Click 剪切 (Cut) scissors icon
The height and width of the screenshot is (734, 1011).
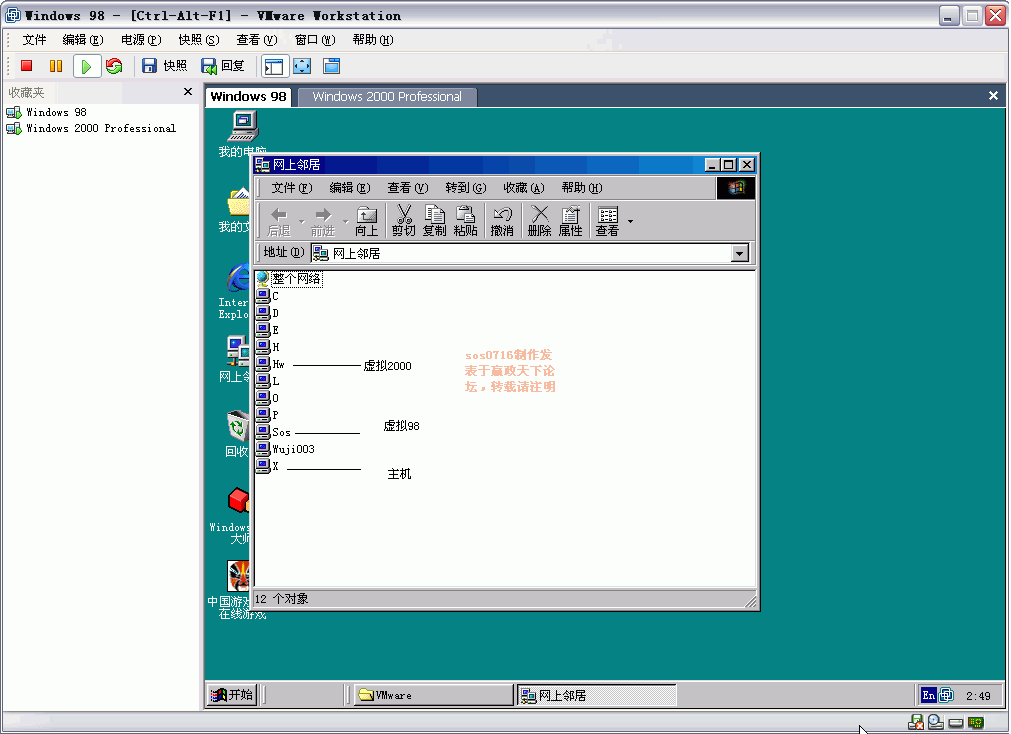404,221
